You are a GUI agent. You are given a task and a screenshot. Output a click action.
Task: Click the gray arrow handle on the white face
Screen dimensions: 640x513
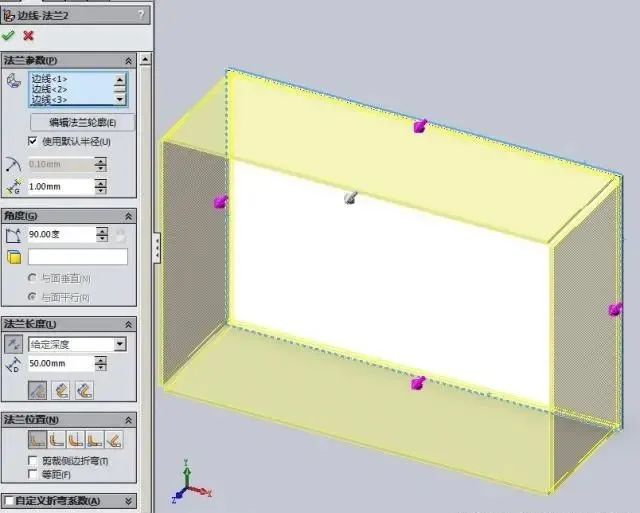[x=351, y=198]
